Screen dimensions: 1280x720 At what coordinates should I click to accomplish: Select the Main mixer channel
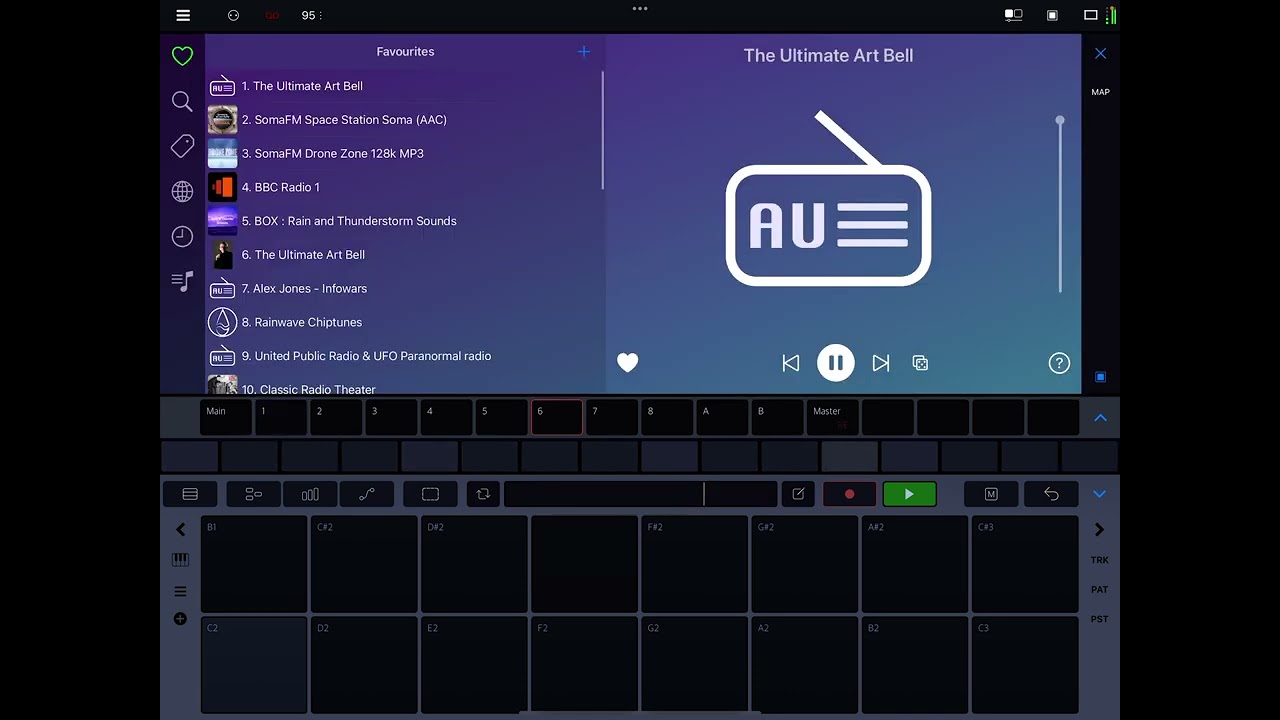click(226, 417)
